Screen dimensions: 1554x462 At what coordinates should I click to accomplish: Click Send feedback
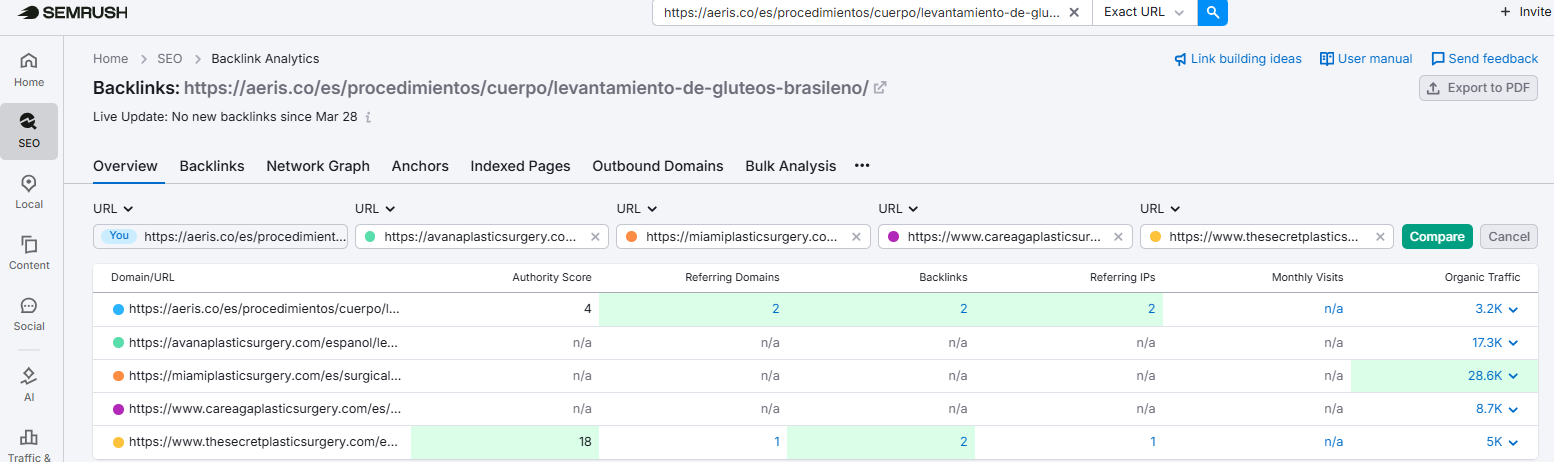click(x=1485, y=59)
